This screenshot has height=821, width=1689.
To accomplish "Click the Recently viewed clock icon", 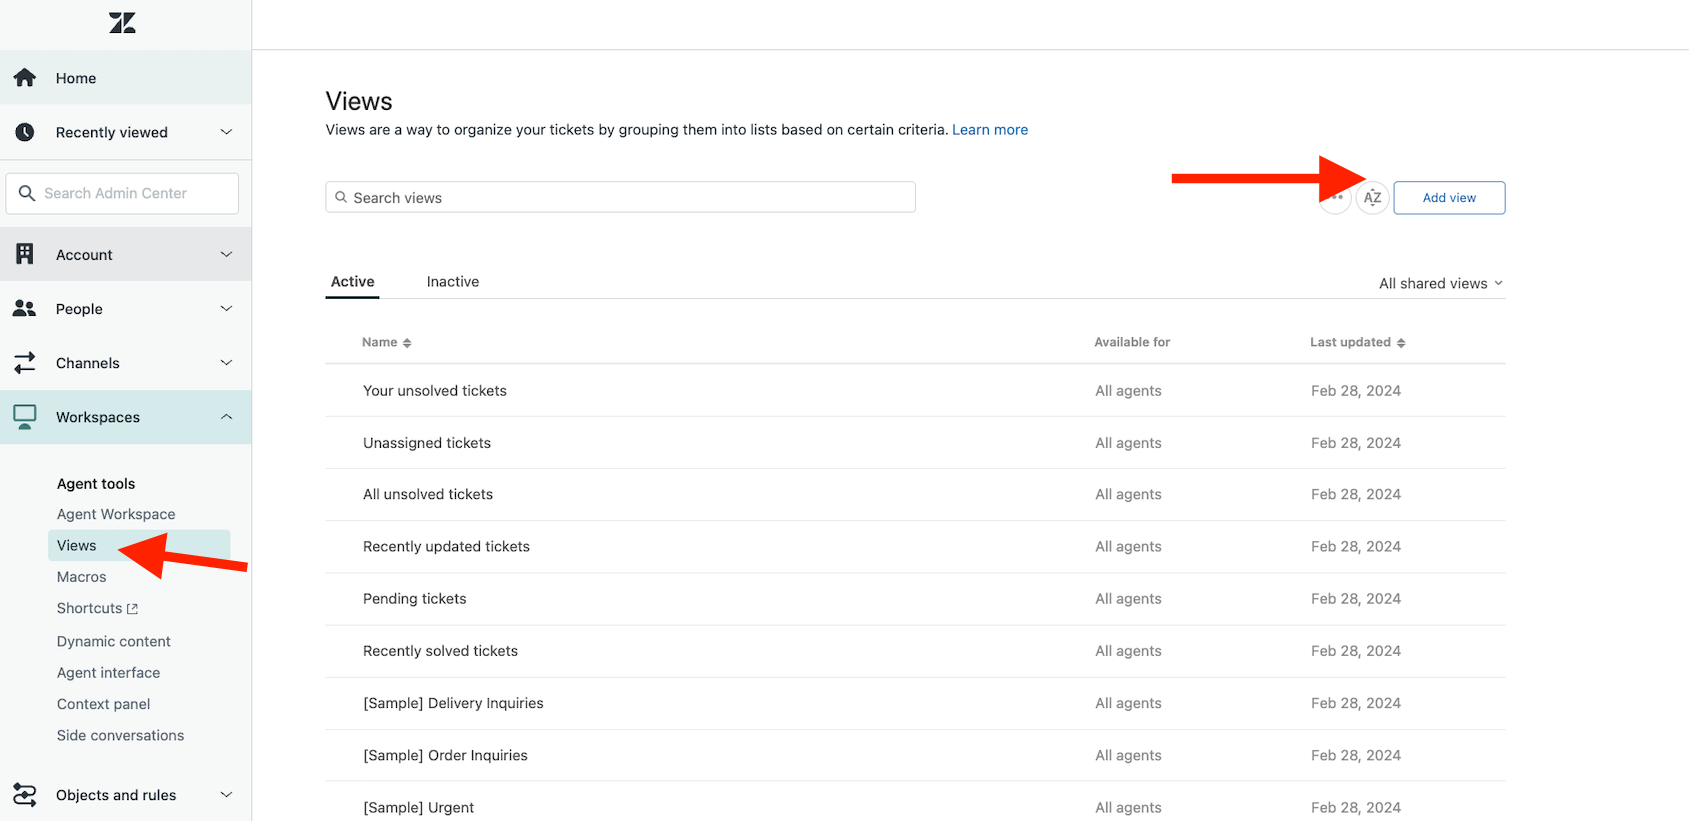I will [x=25, y=132].
